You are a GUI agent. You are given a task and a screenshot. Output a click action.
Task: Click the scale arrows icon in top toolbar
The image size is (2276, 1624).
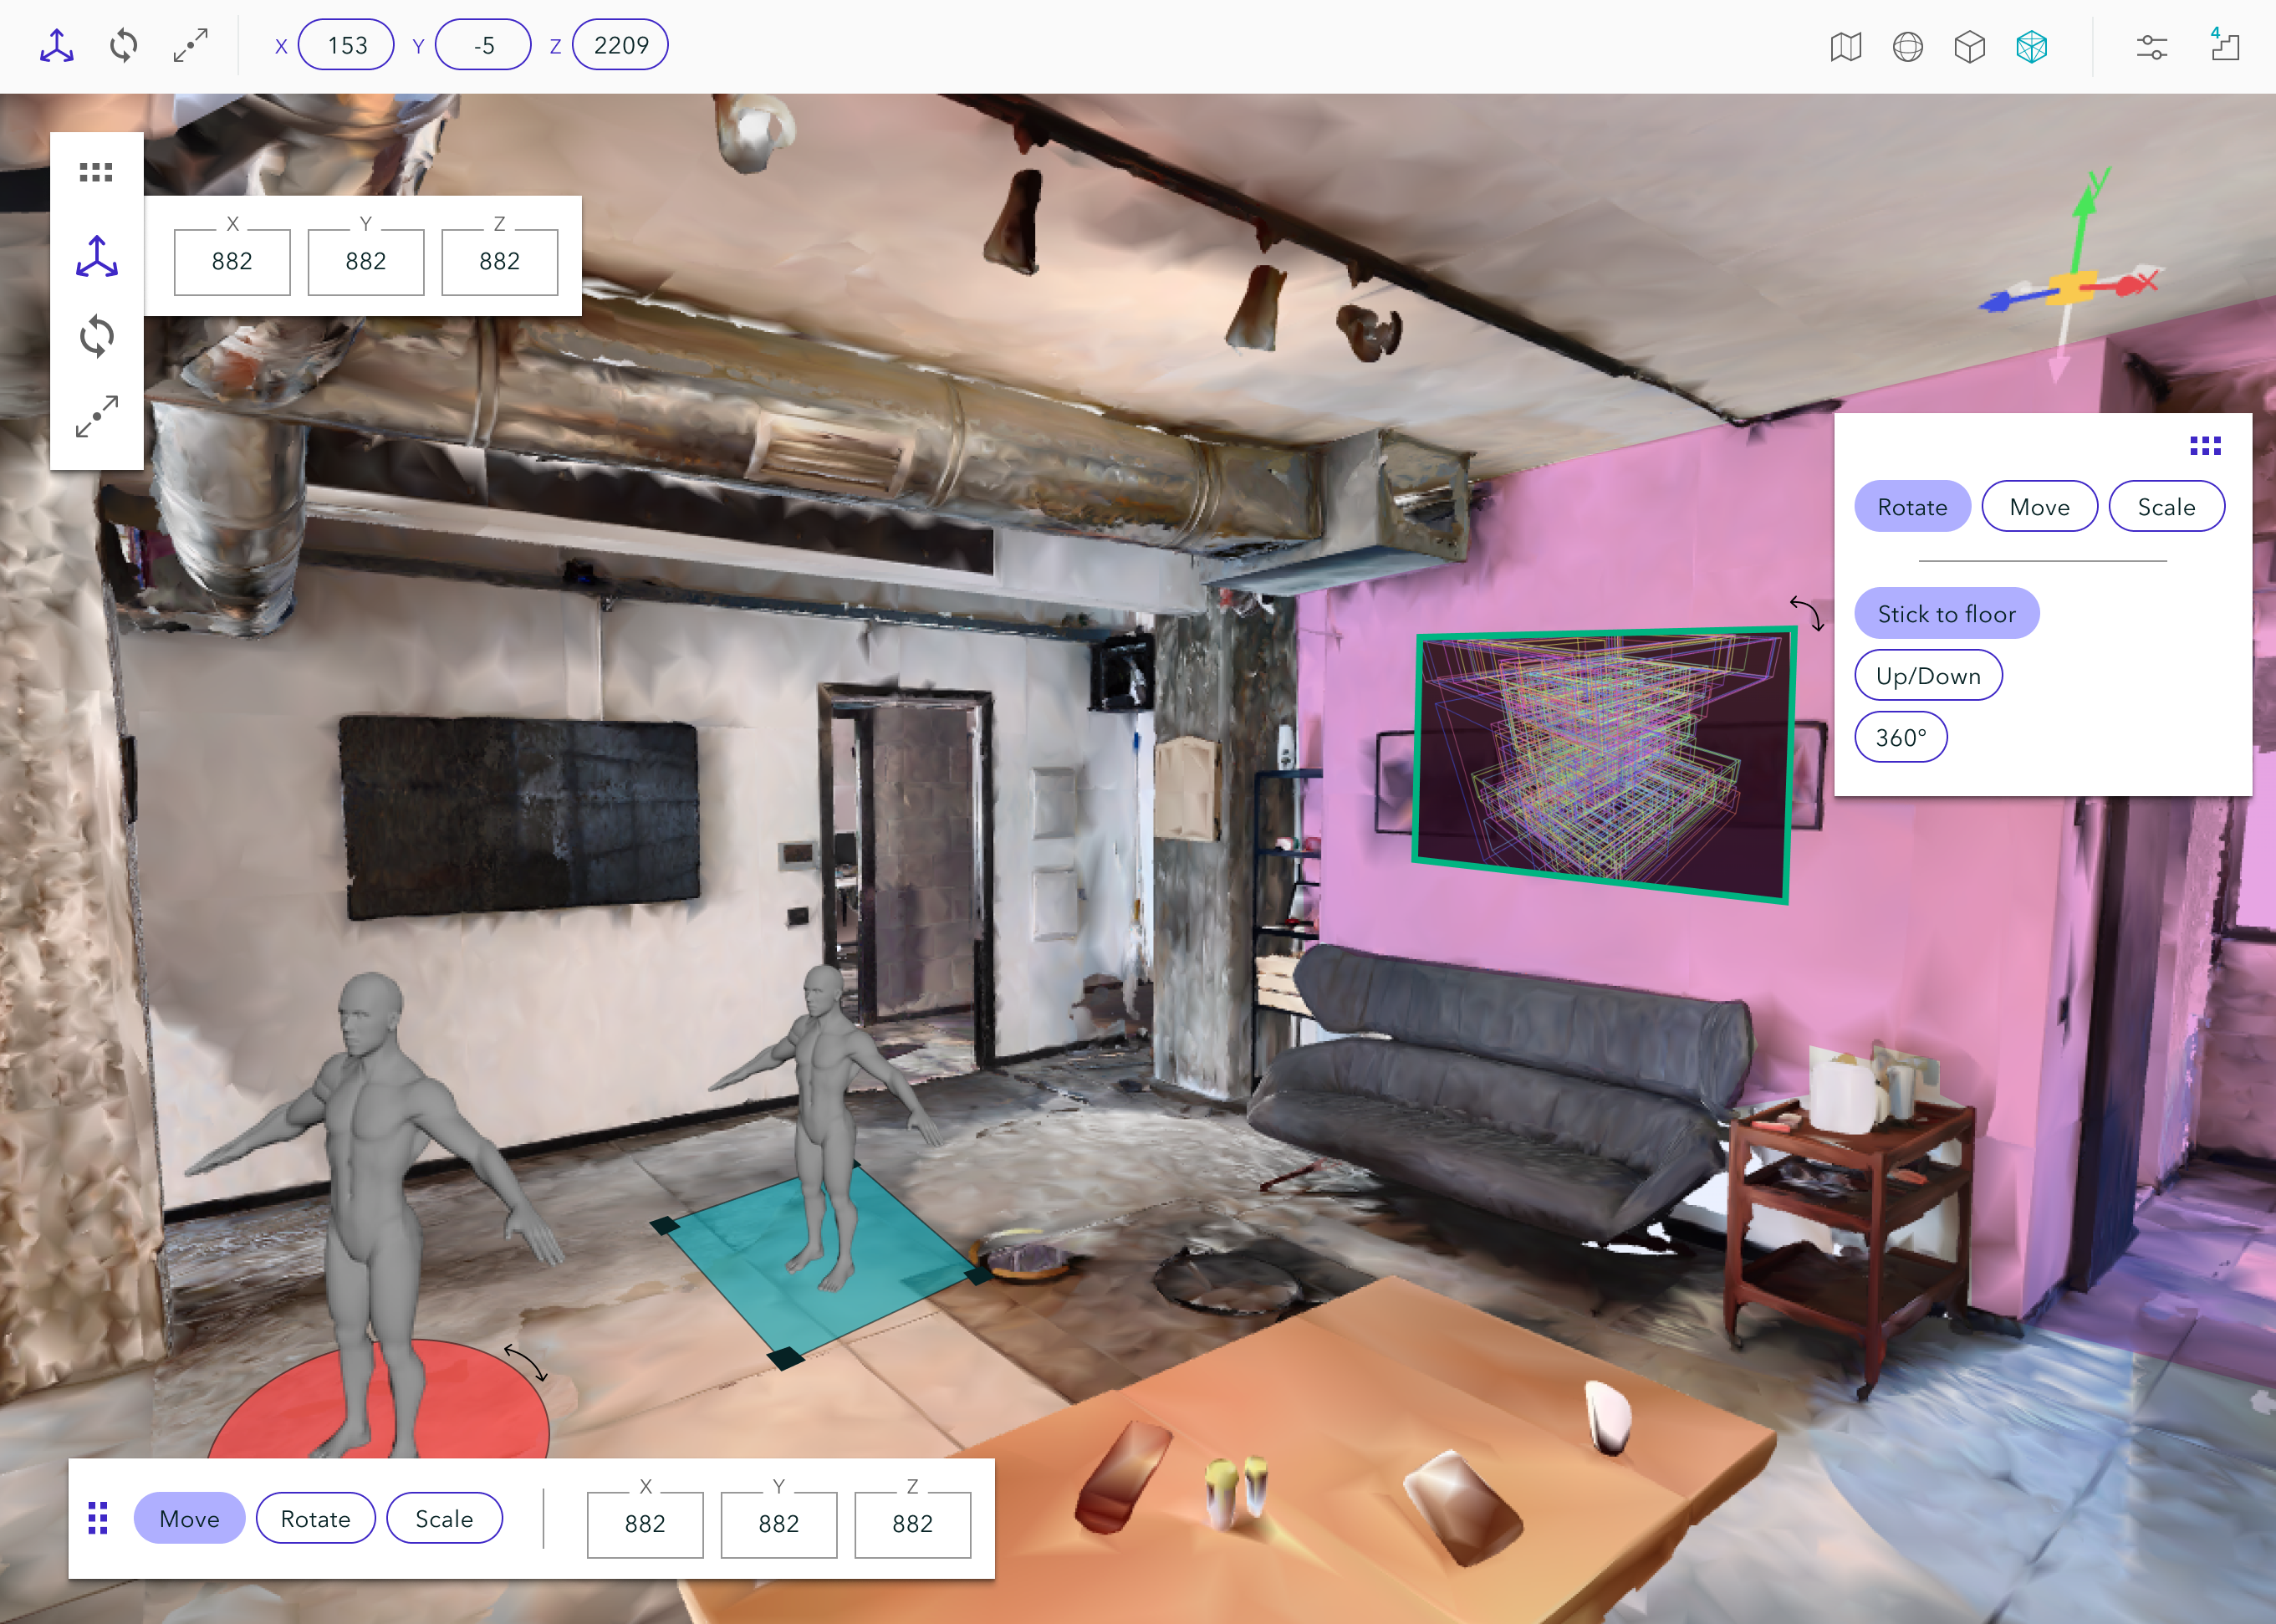[190, 46]
